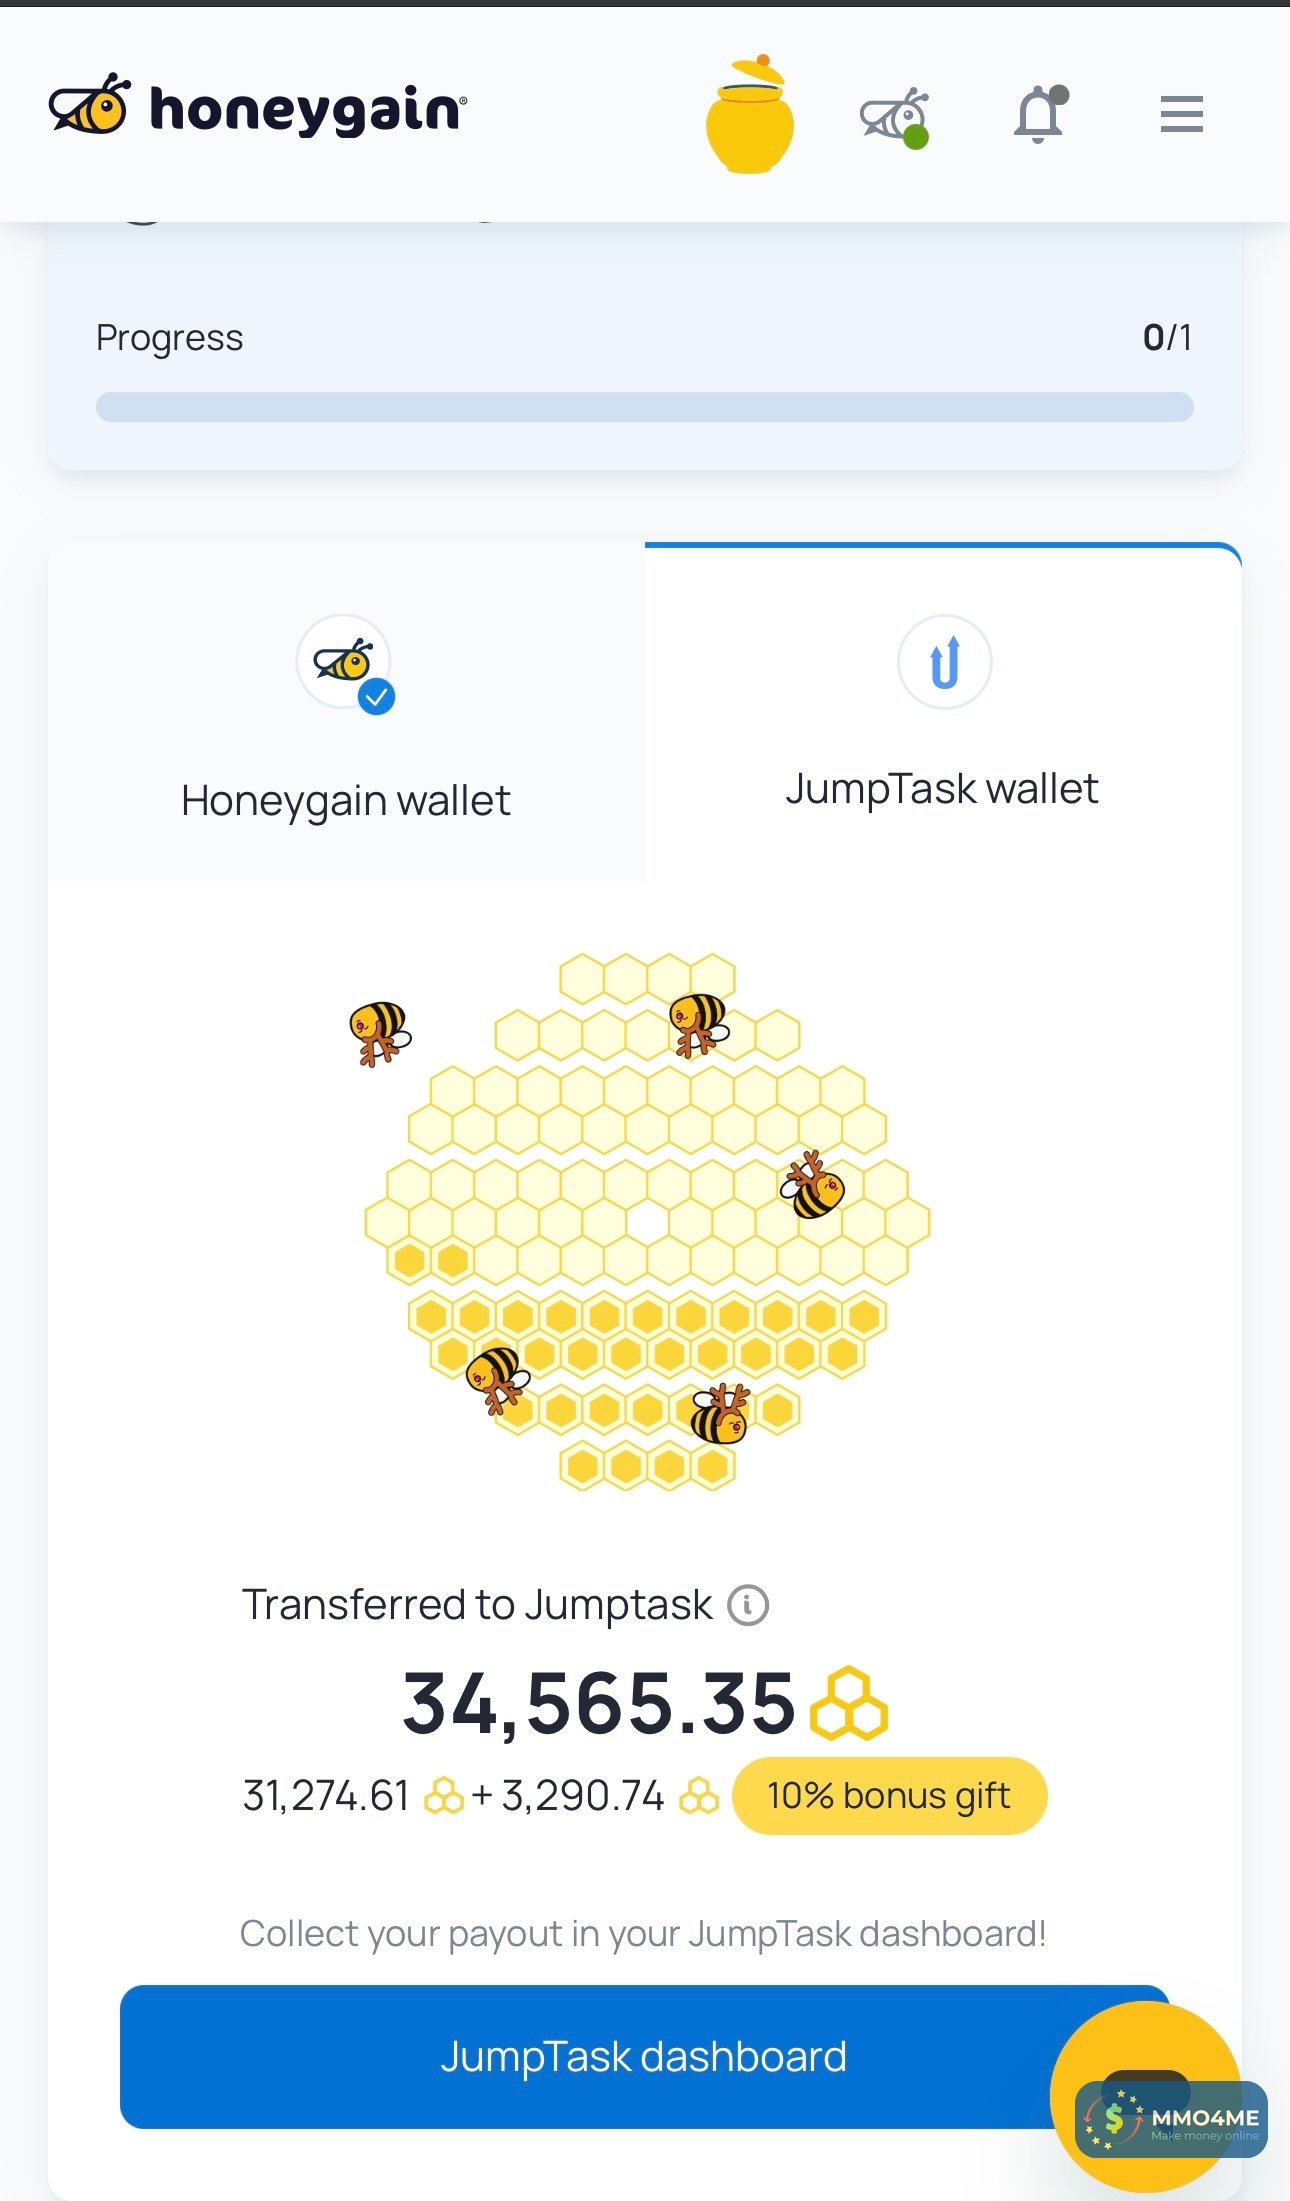Click the JumpTask arrow logo icon
The image size is (1290, 2201).
[944, 662]
